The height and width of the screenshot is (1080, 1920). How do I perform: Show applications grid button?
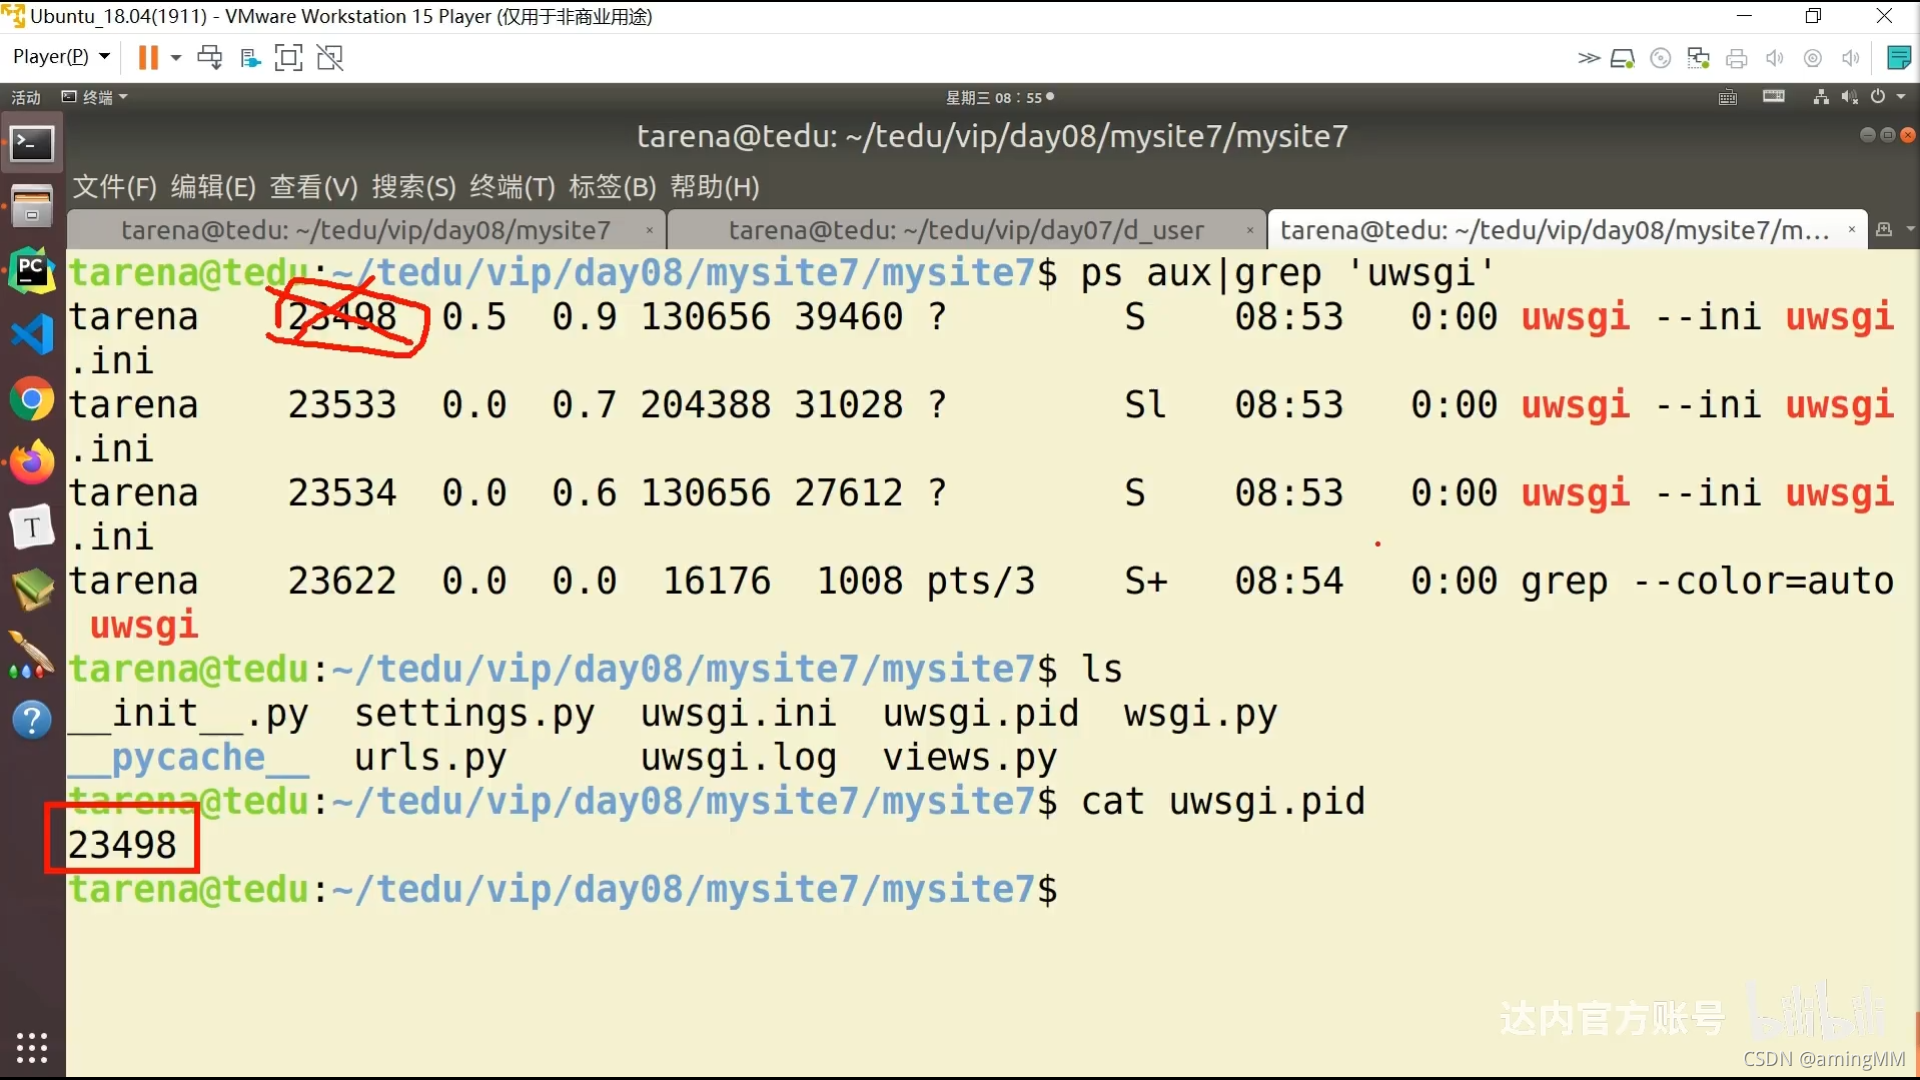tap(32, 1047)
